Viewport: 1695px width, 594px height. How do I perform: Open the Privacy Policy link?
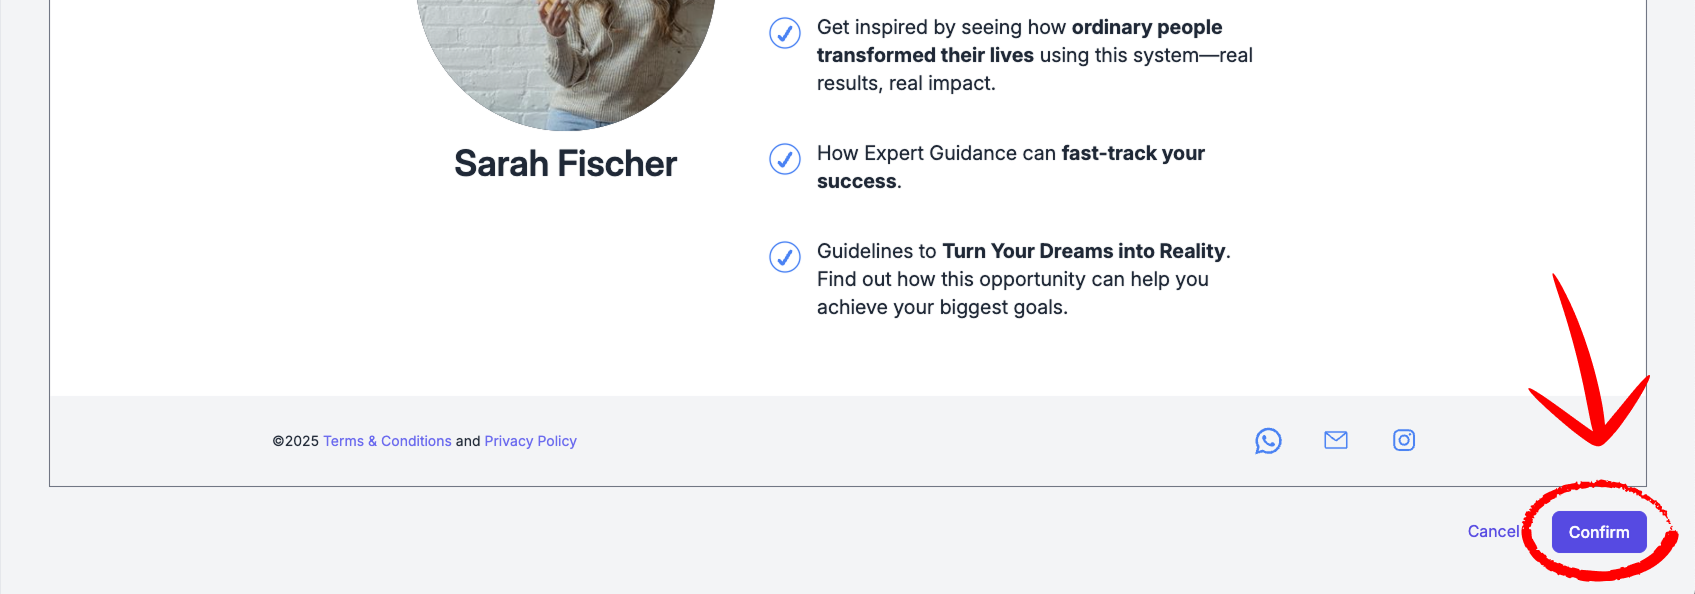tap(531, 441)
